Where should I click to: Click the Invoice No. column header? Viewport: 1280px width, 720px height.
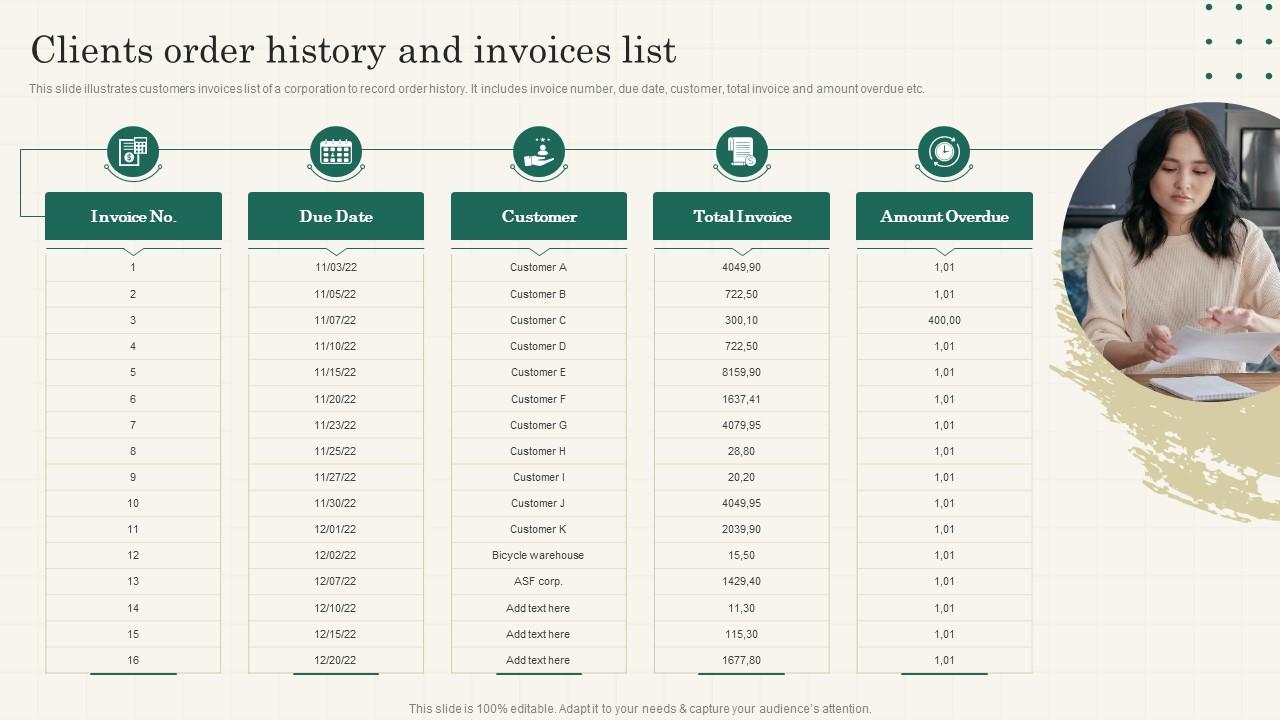click(132, 216)
